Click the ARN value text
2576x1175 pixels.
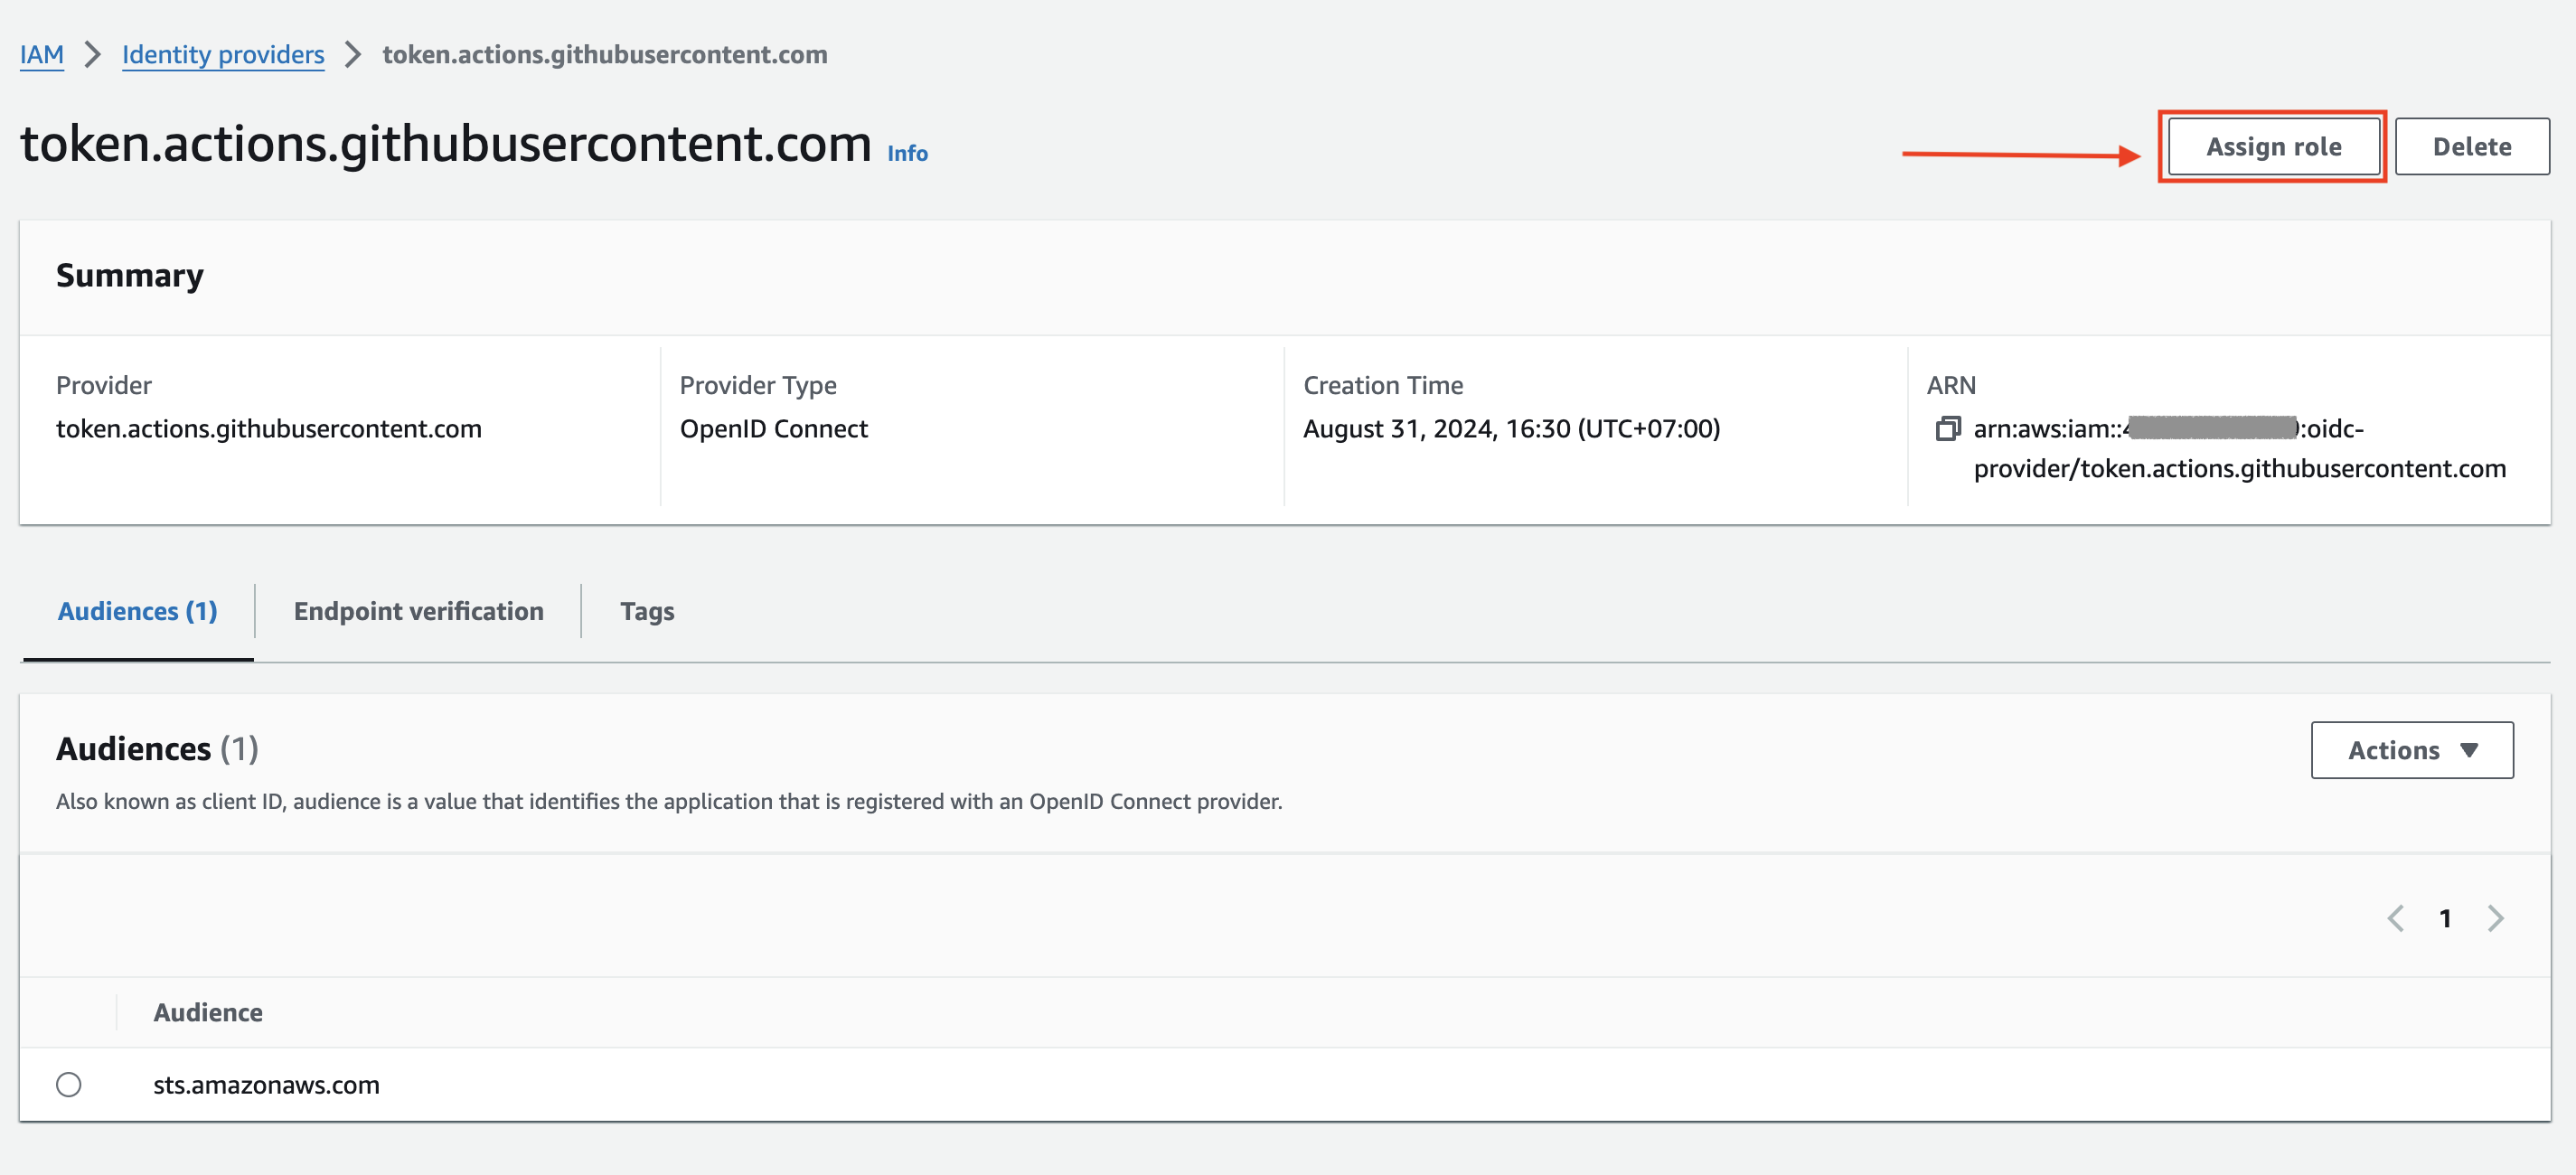[2239, 449]
